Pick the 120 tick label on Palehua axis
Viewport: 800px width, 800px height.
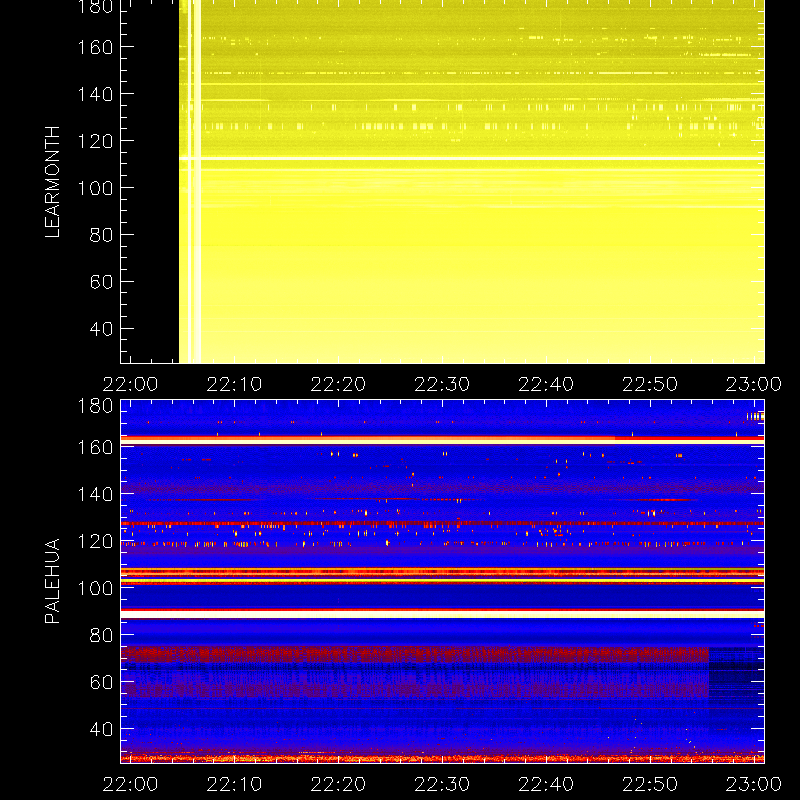[95, 541]
